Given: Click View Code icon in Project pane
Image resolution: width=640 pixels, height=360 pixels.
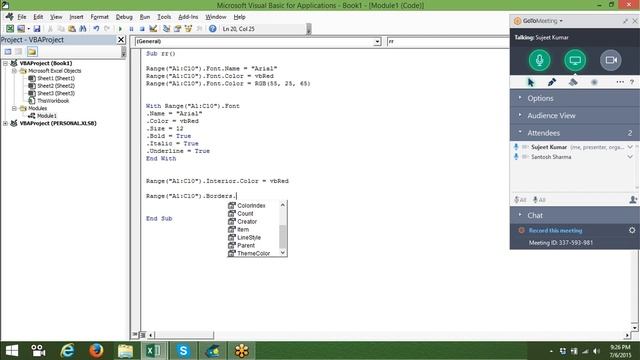Looking at the screenshot, I should tap(8, 51).
